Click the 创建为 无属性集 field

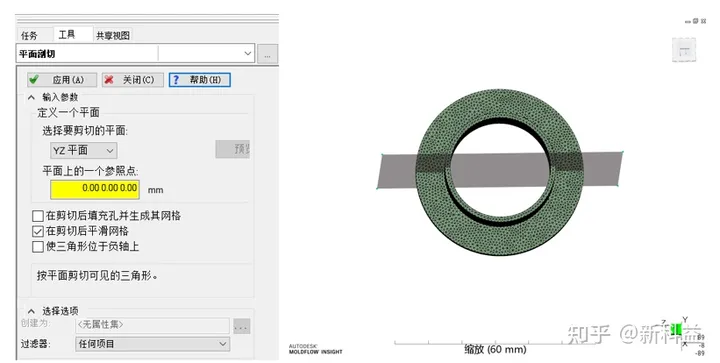pyautogui.click(x=152, y=325)
